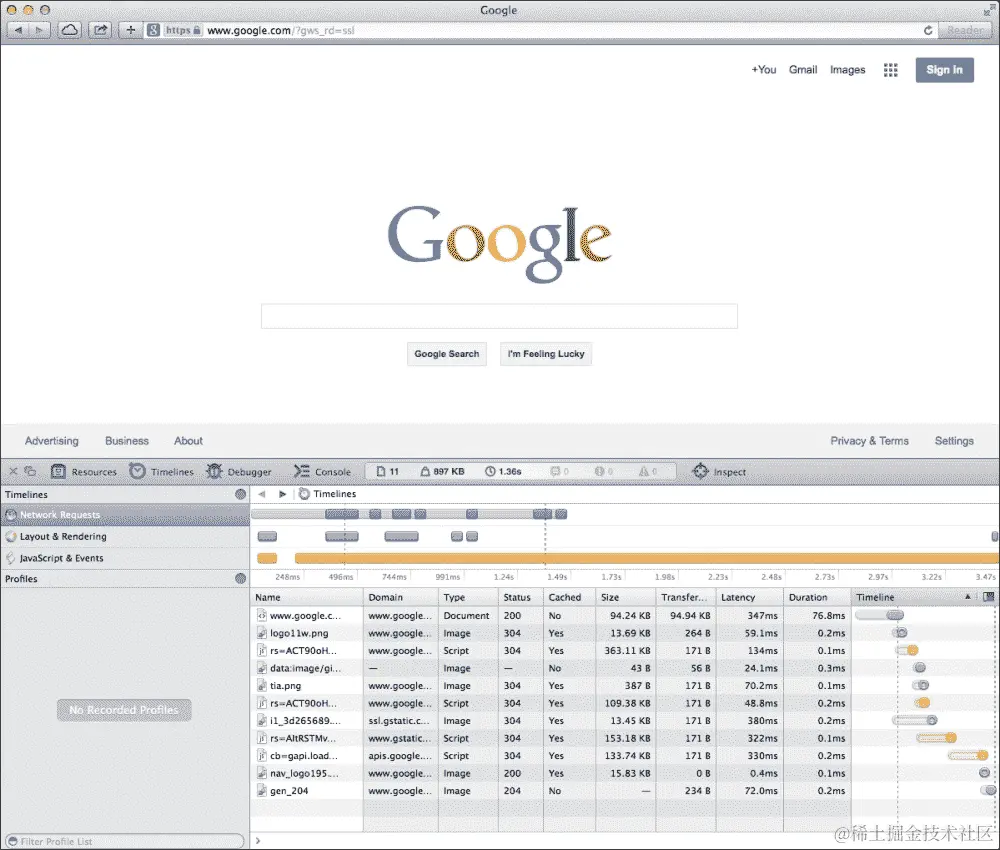This screenshot has height=850, width=1000.
Task: Switch to the Resources tab
Action: (84, 472)
